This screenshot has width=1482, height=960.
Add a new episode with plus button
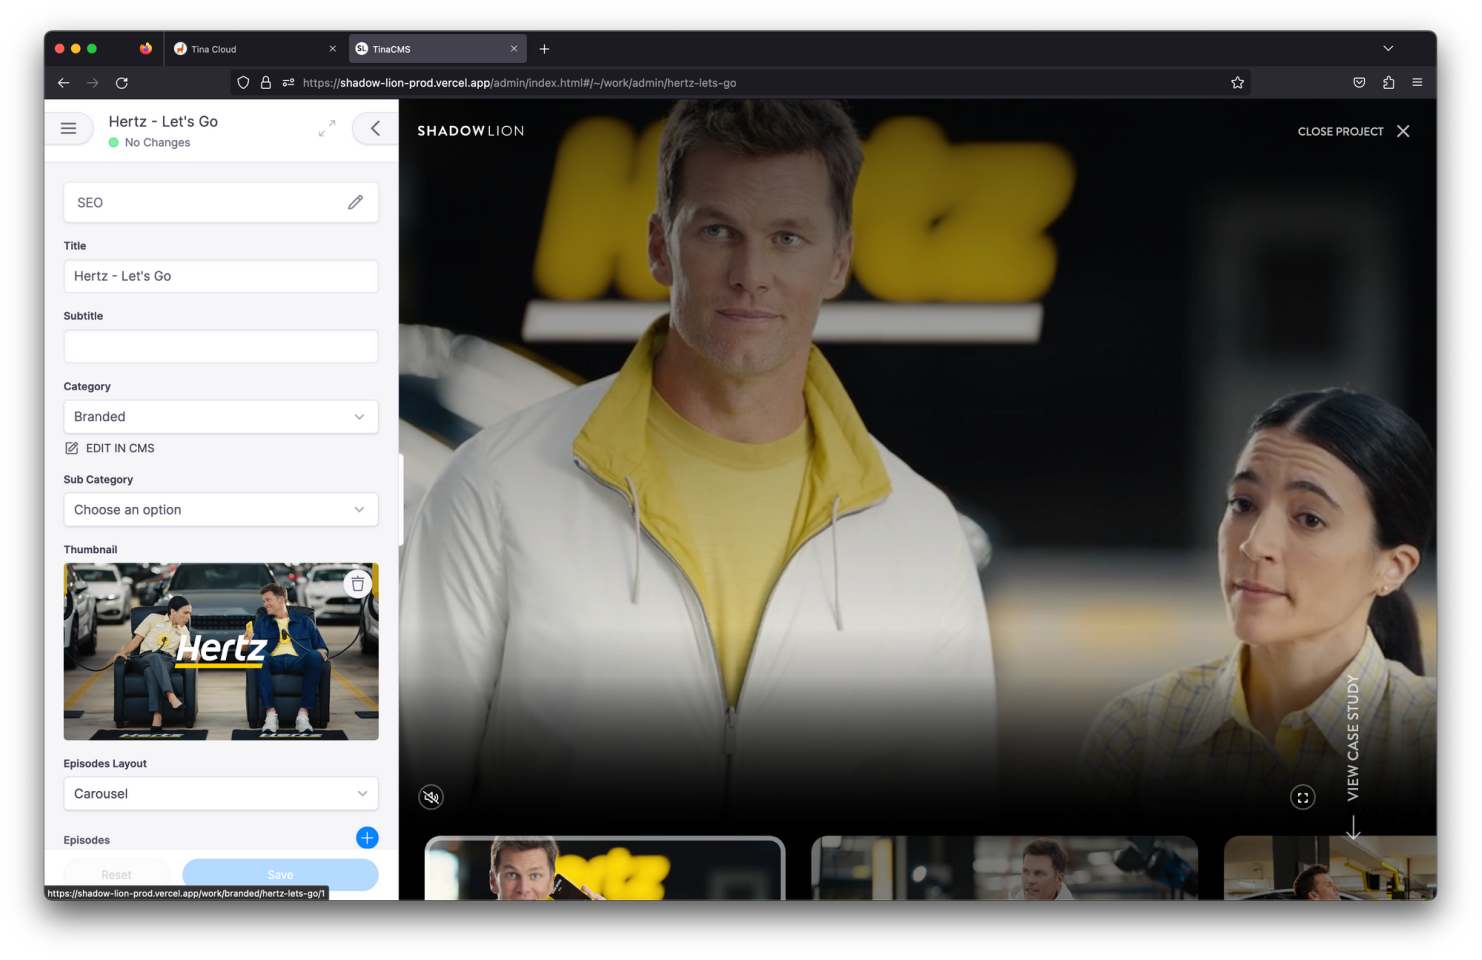point(367,838)
